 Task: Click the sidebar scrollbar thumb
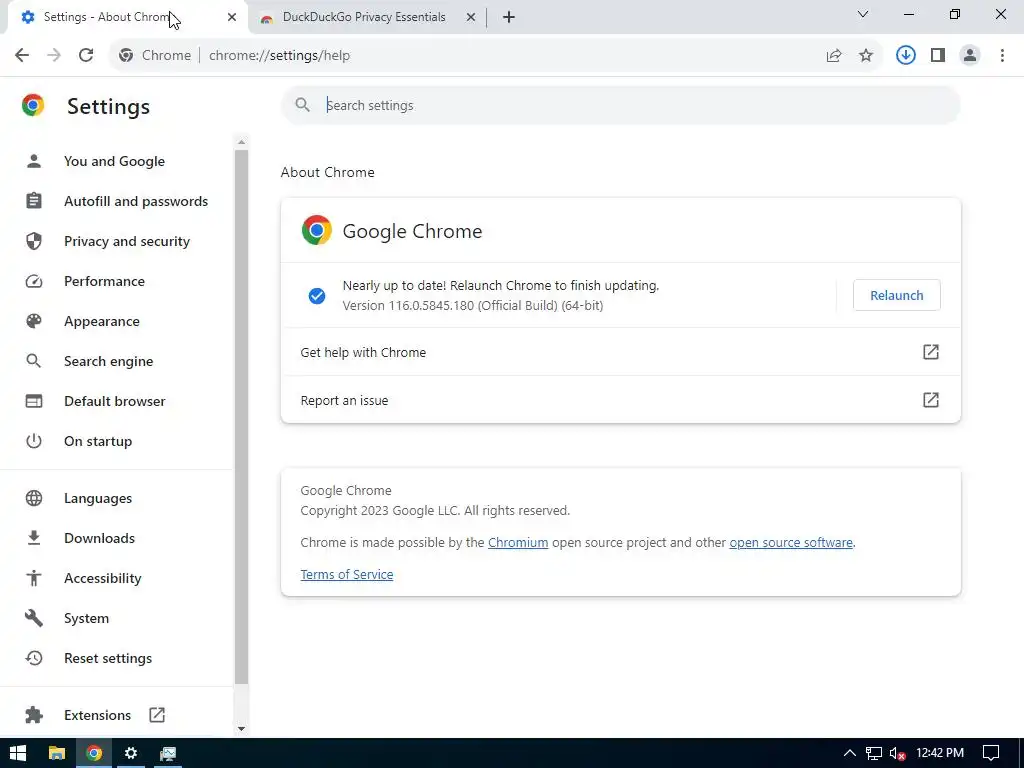[242, 418]
